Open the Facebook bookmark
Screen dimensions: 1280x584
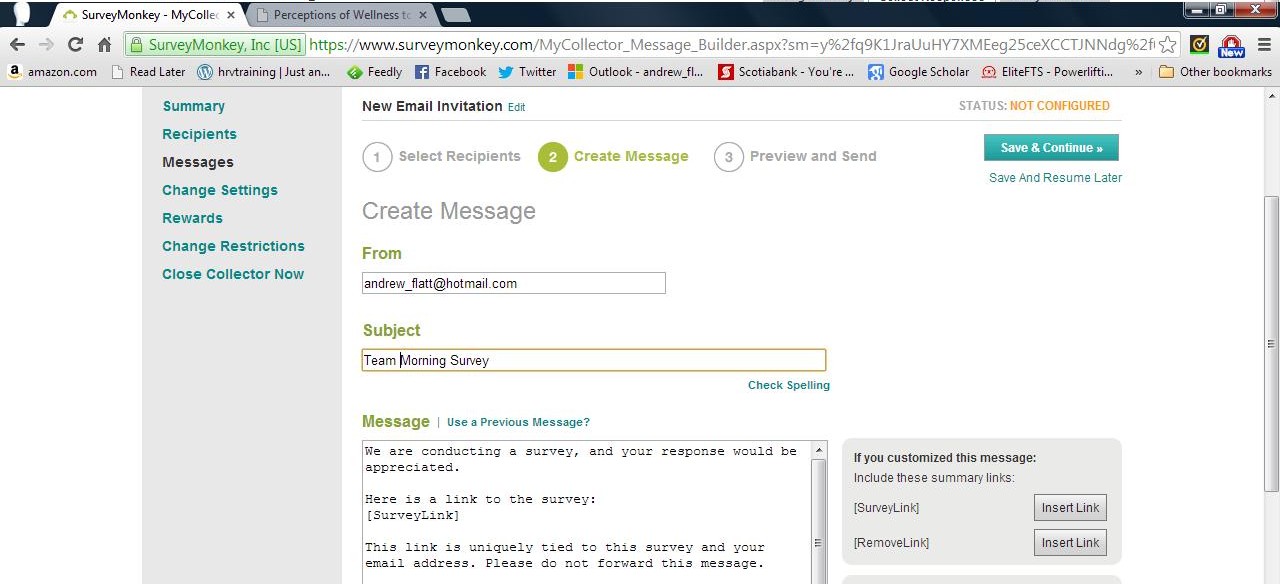(x=450, y=72)
